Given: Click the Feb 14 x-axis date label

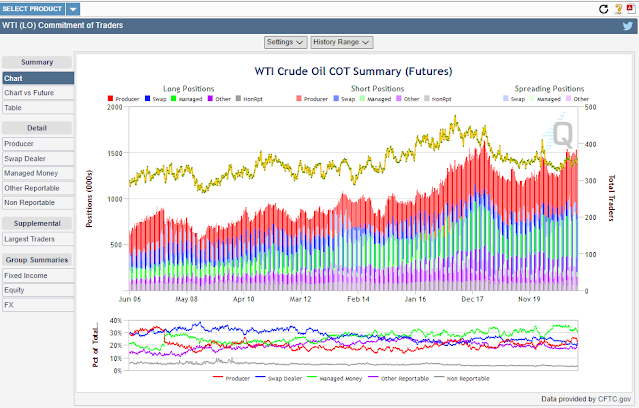Looking at the screenshot, I should point(358,299).
